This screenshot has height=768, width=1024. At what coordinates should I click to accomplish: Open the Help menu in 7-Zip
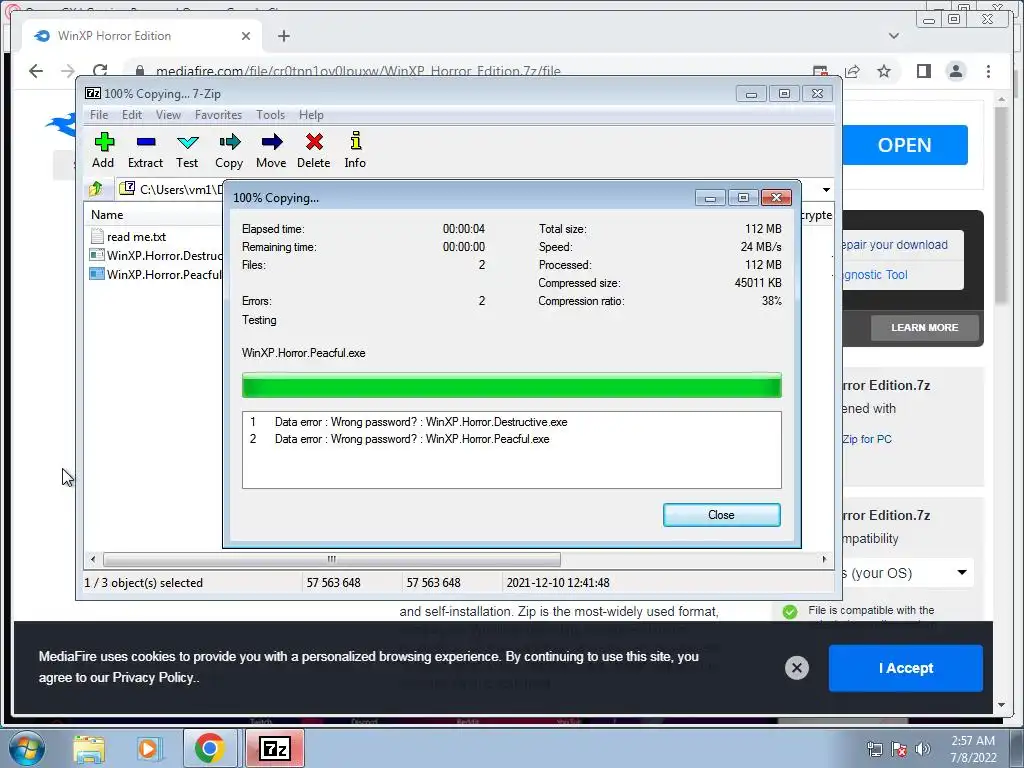pyautogui.click(x=311, y=115)
